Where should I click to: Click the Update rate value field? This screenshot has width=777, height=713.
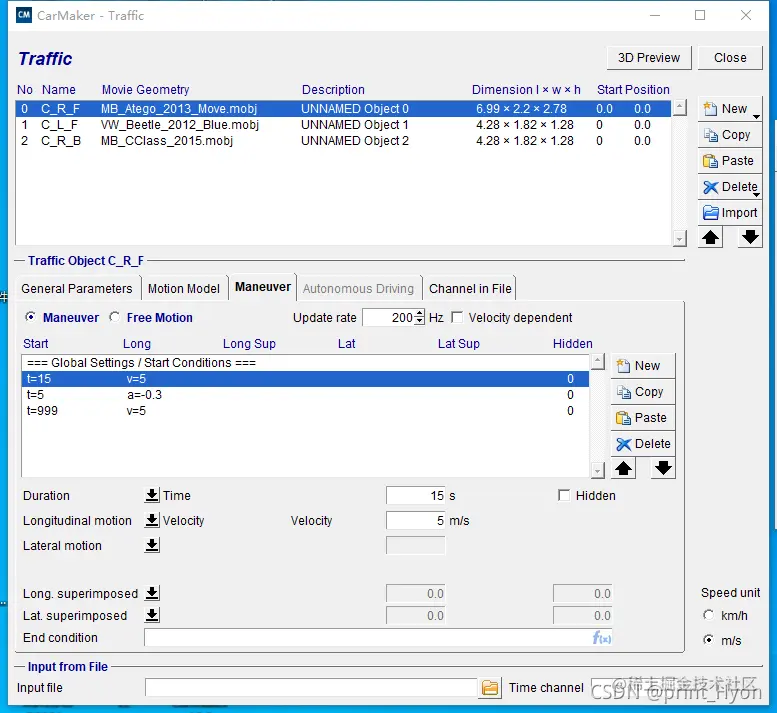(389, 317)
